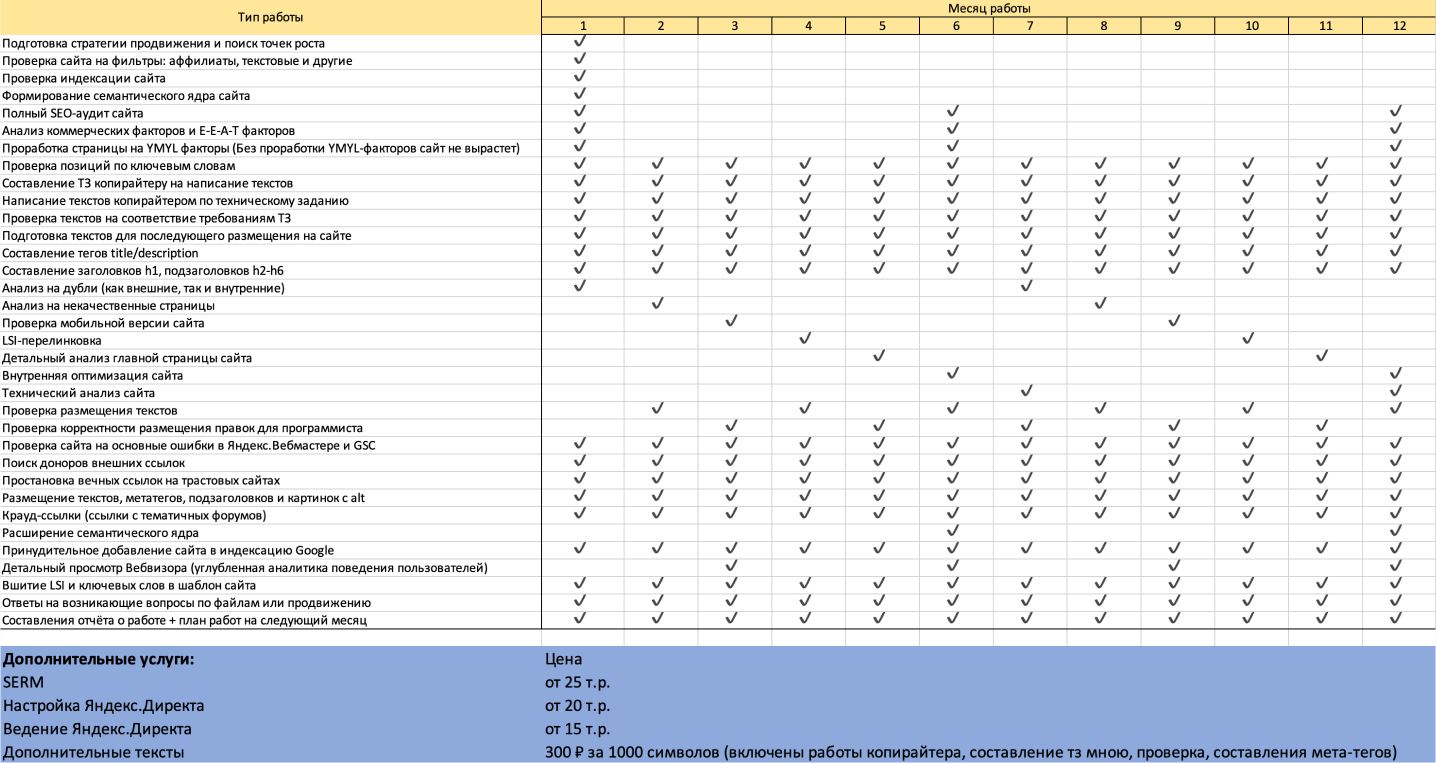Select cell 'LSI-перелинковка'
Image resolution: width=1436 pixels, height=763 pixels.
click(x=271, y=340)
